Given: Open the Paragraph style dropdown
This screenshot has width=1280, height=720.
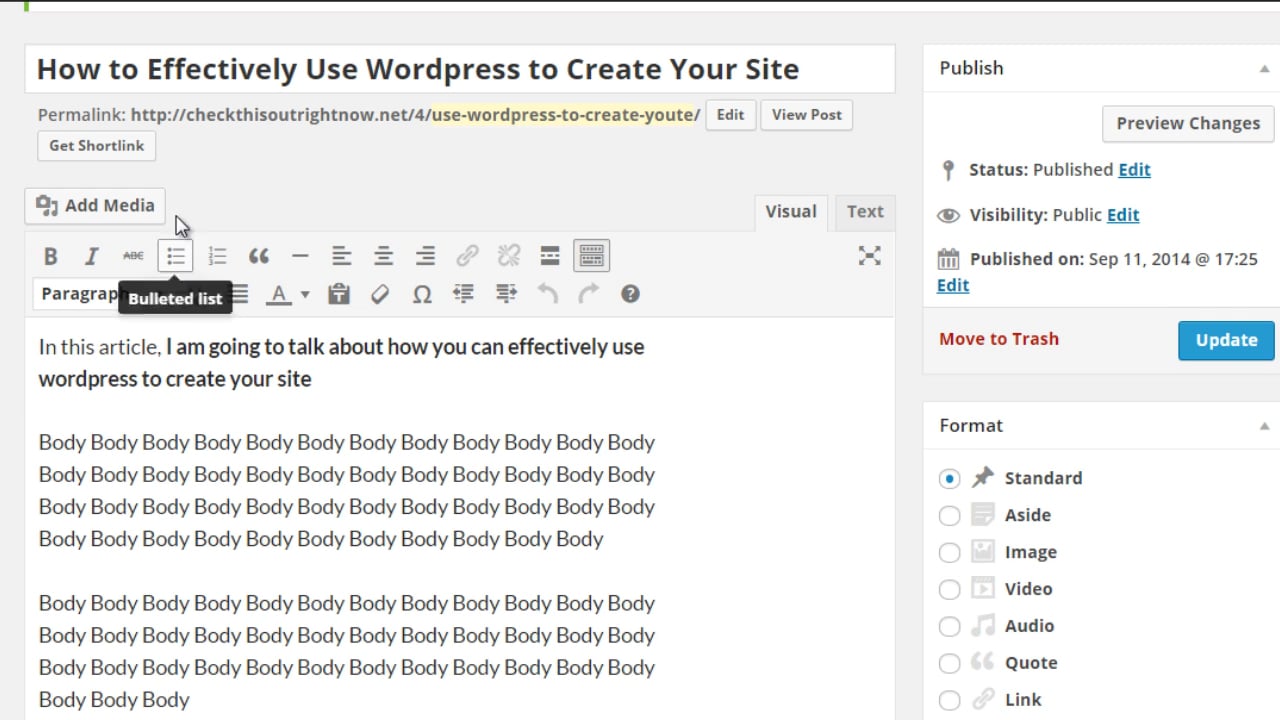Looking at the screenshot, I should (x=78, y=293).
